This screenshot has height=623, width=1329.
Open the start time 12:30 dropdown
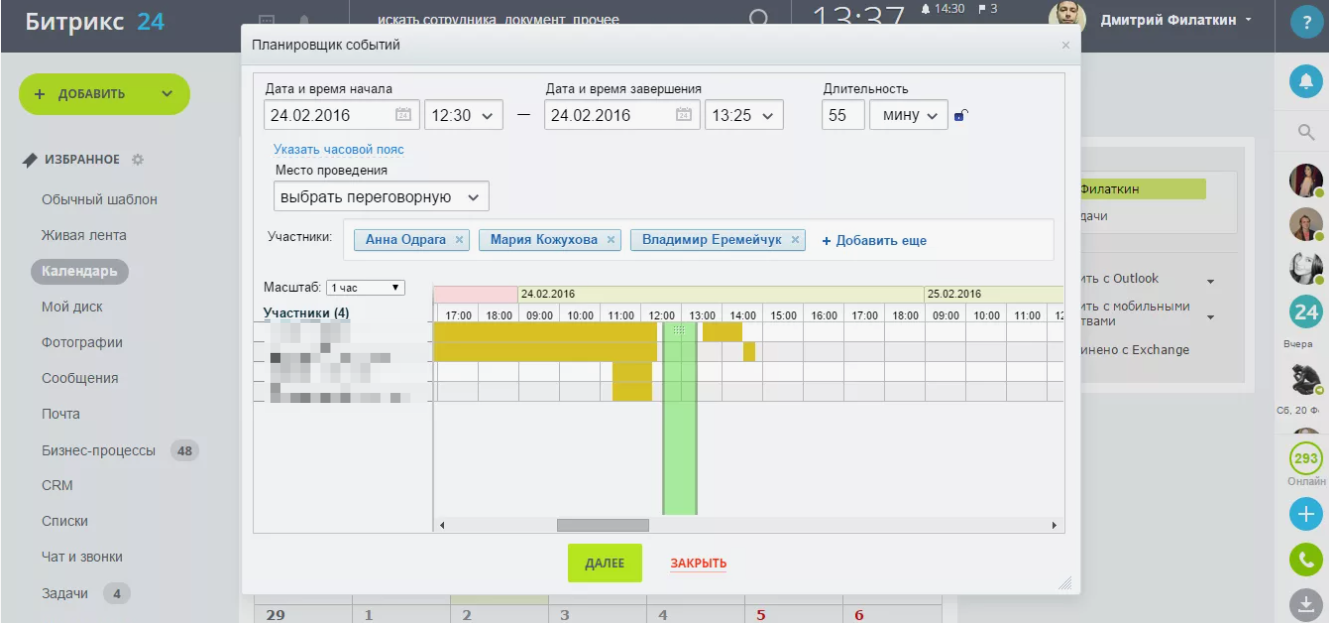point(463,116)
